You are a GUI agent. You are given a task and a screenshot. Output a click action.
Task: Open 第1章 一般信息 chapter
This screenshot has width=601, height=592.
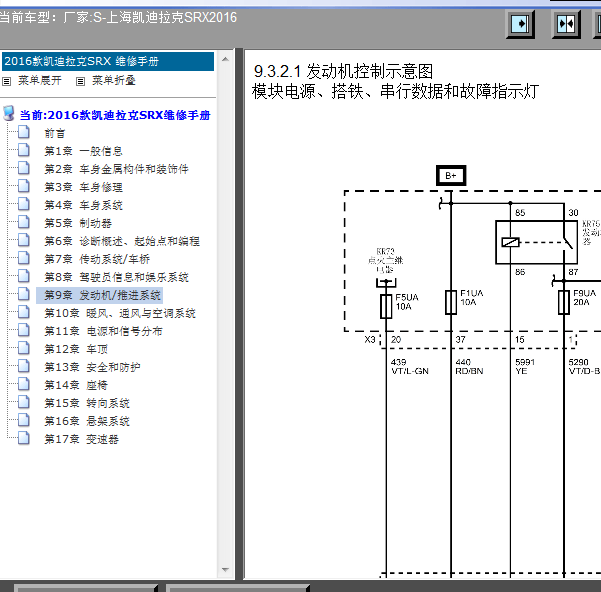pos(84,151)
